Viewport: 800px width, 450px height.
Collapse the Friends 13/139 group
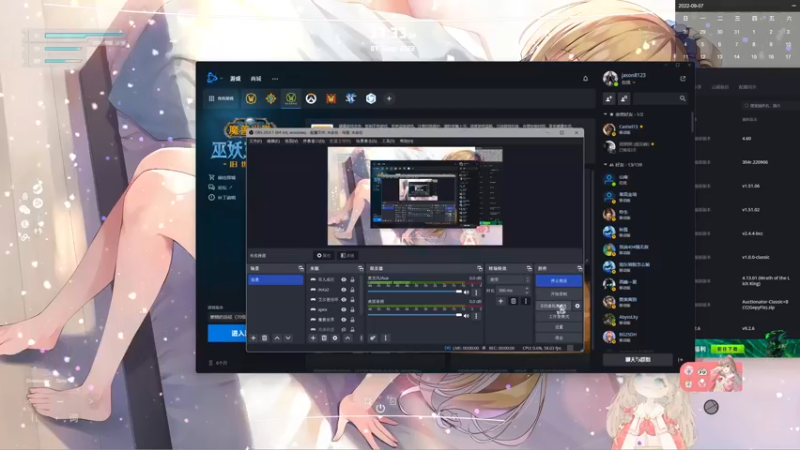[606, 165]
